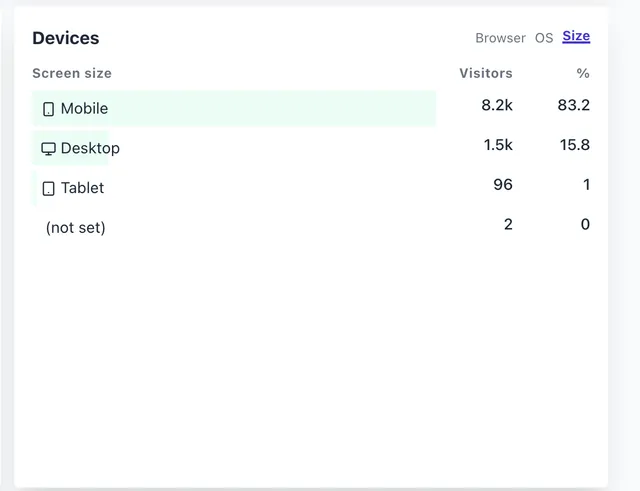The width and height of the screenshot is (640, 491).
Task: Click the Visitors column header
Action: click(486, 73)
